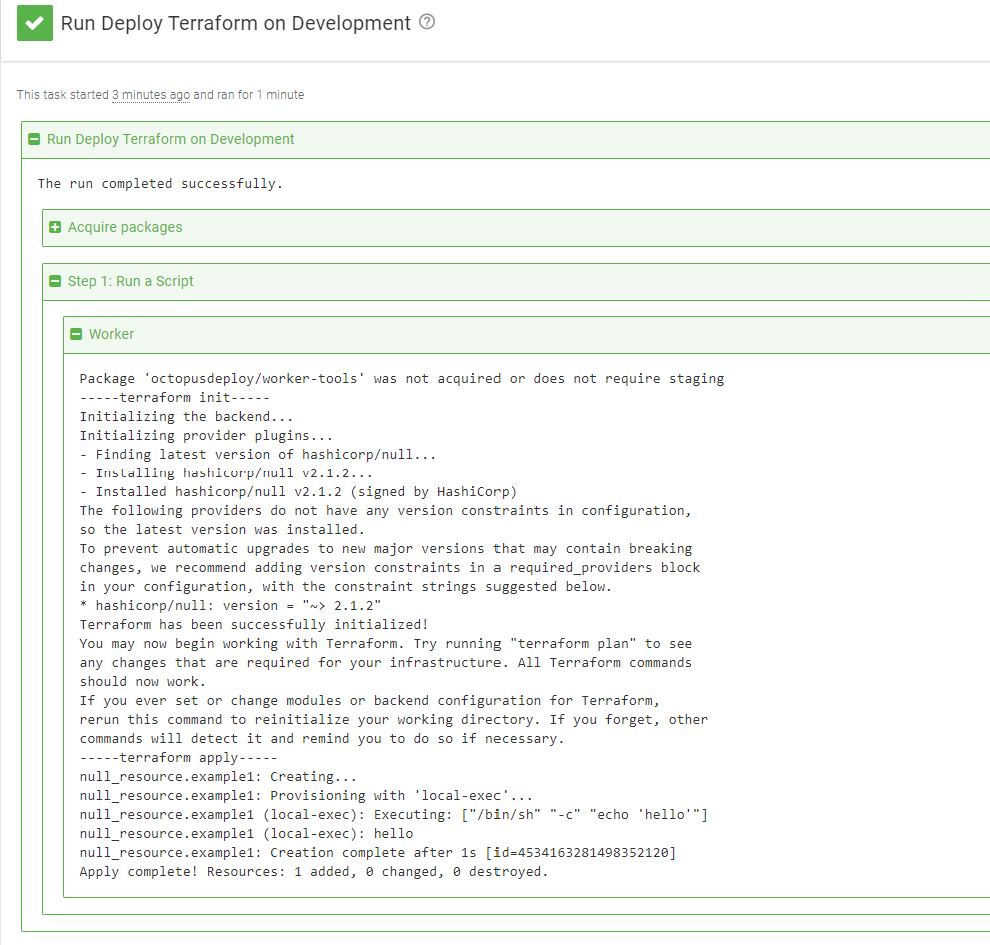The width and height of the screenshot is (990, 945).
Task: Click the 3 minutes ago link
Action: tap(150, 94)
